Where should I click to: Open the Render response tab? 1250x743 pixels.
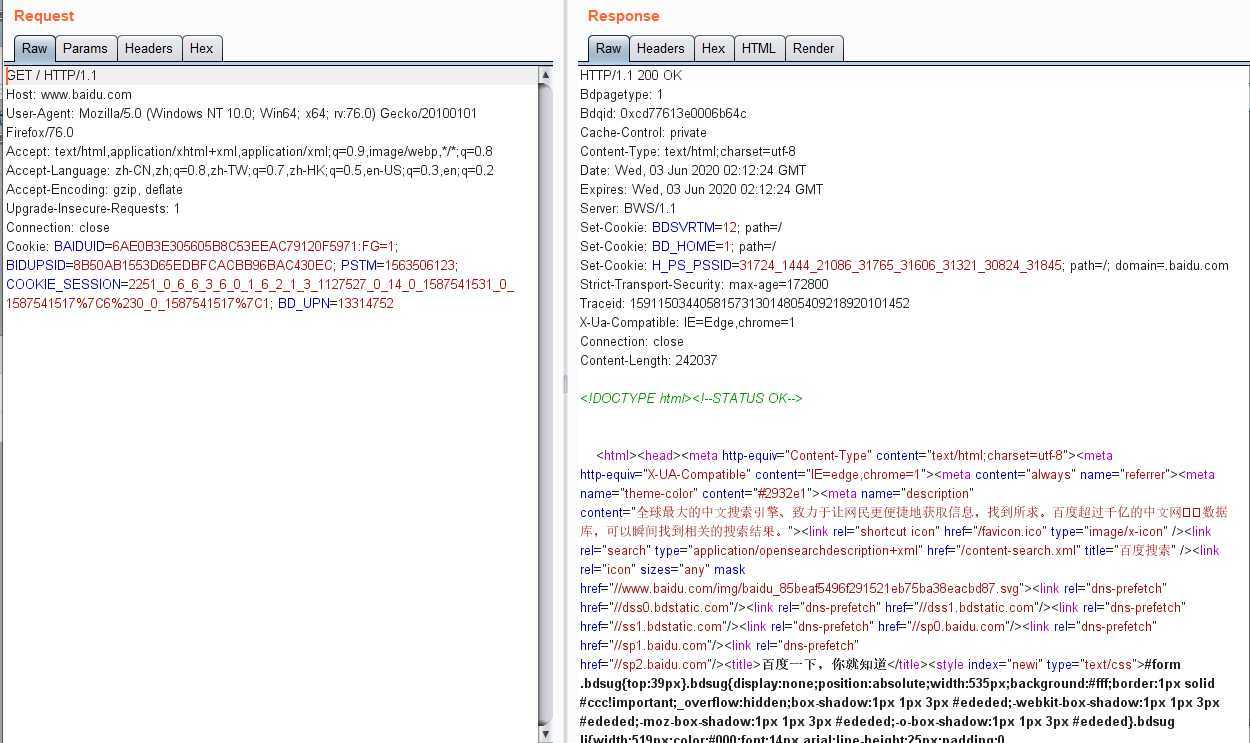click(814, 48)
